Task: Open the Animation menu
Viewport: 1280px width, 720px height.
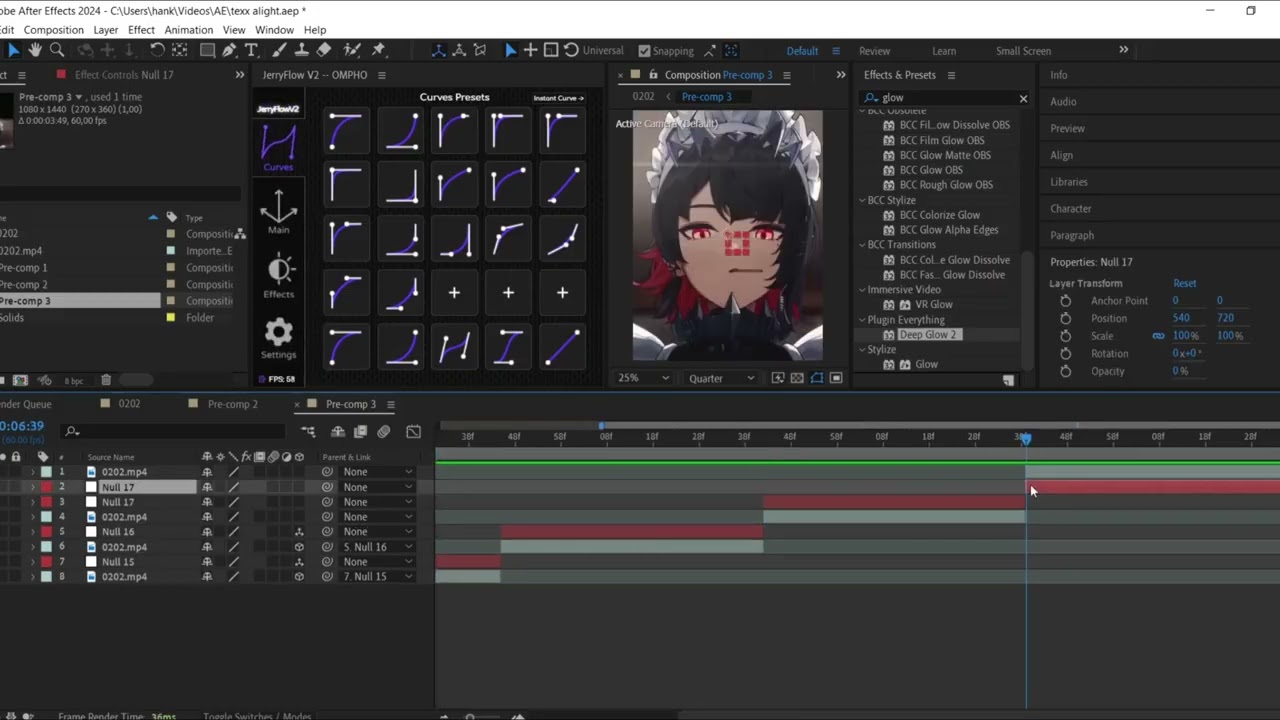Action: click(x=189, y=30)
